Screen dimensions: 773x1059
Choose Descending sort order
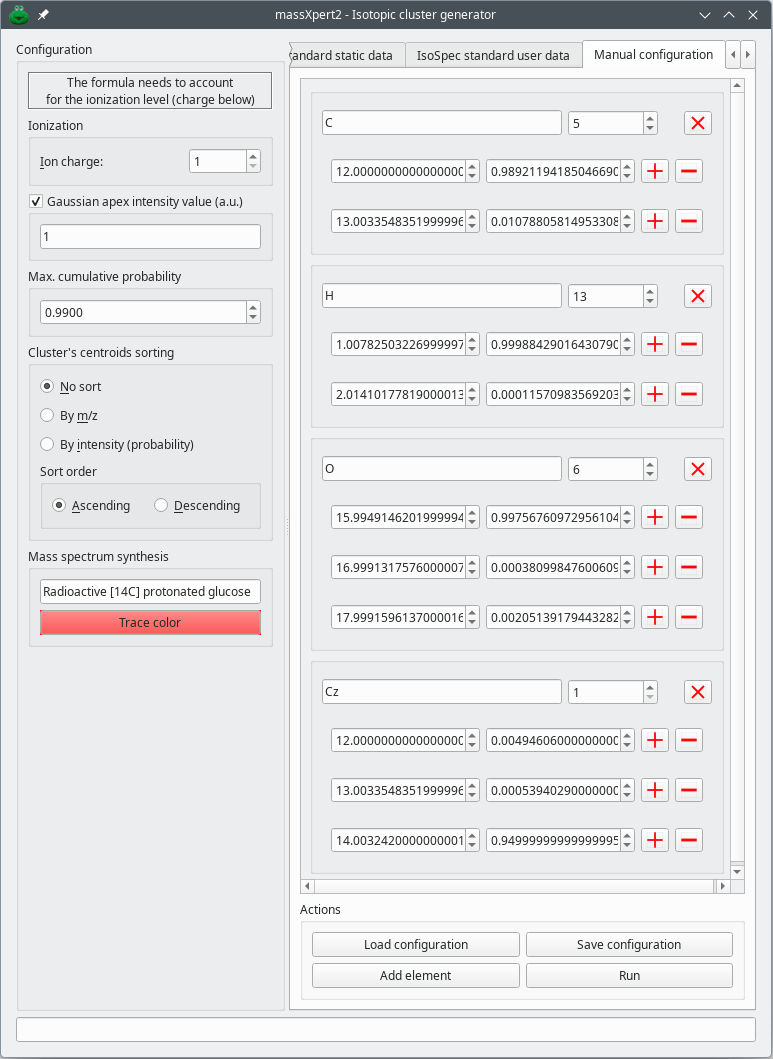pyautogui.click(x=161, y=506)
